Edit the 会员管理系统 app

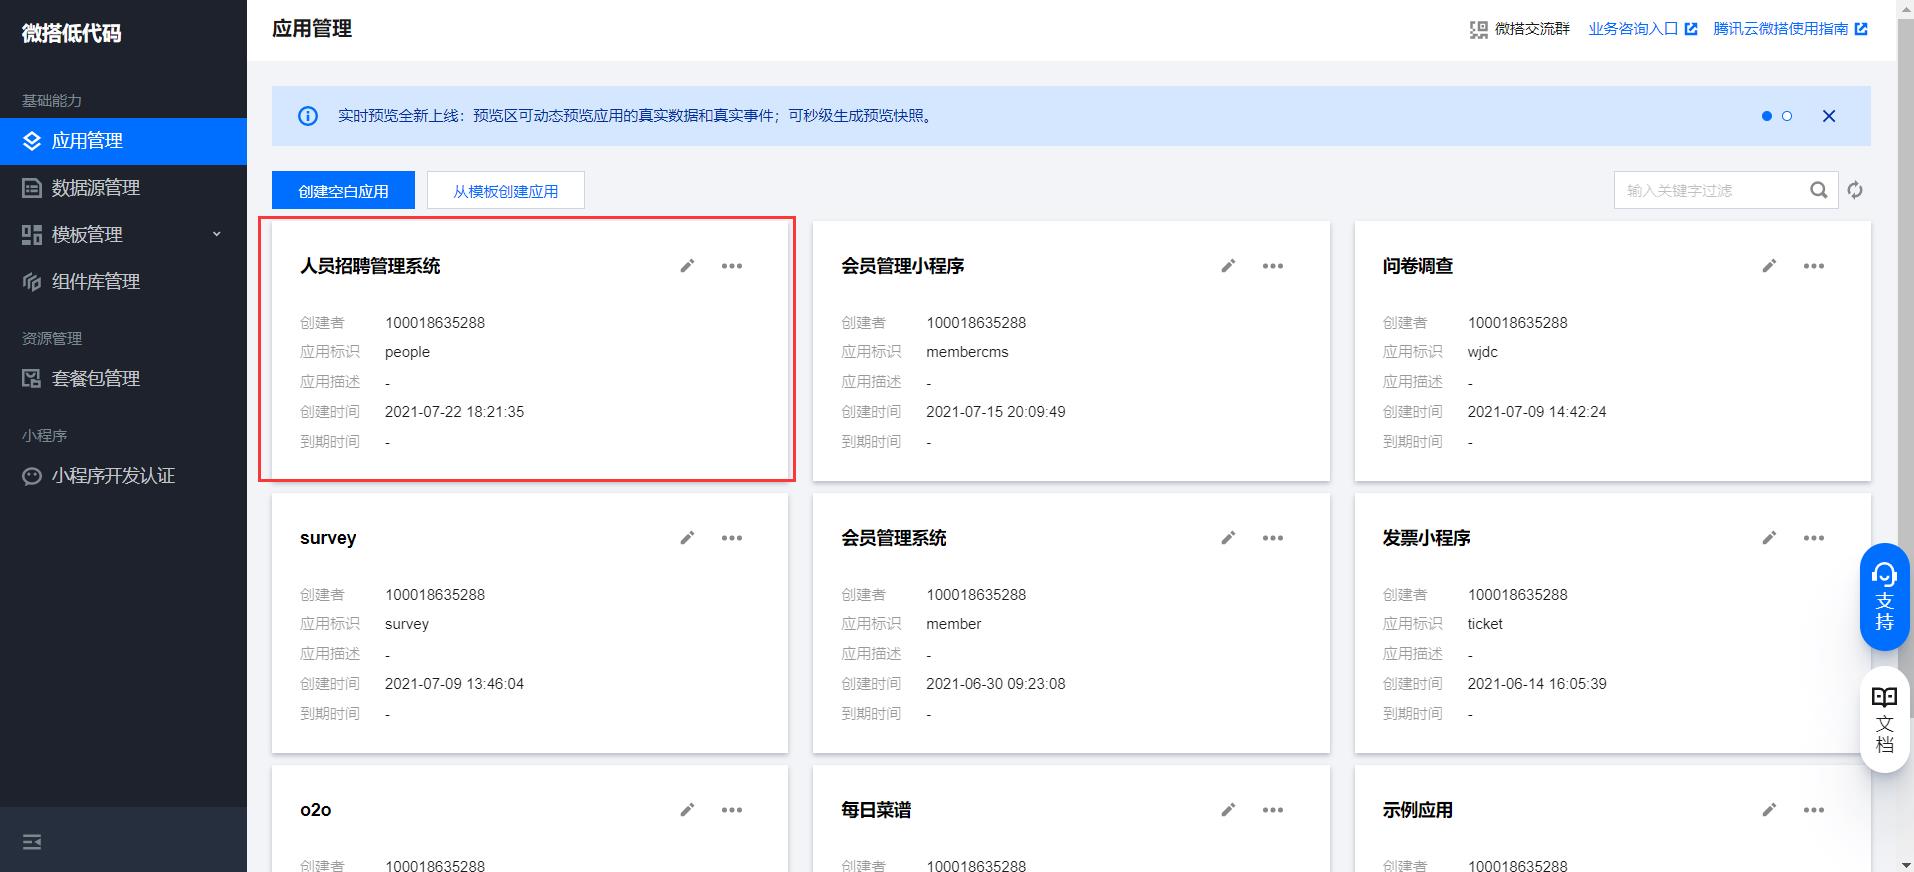[1228, 538]
